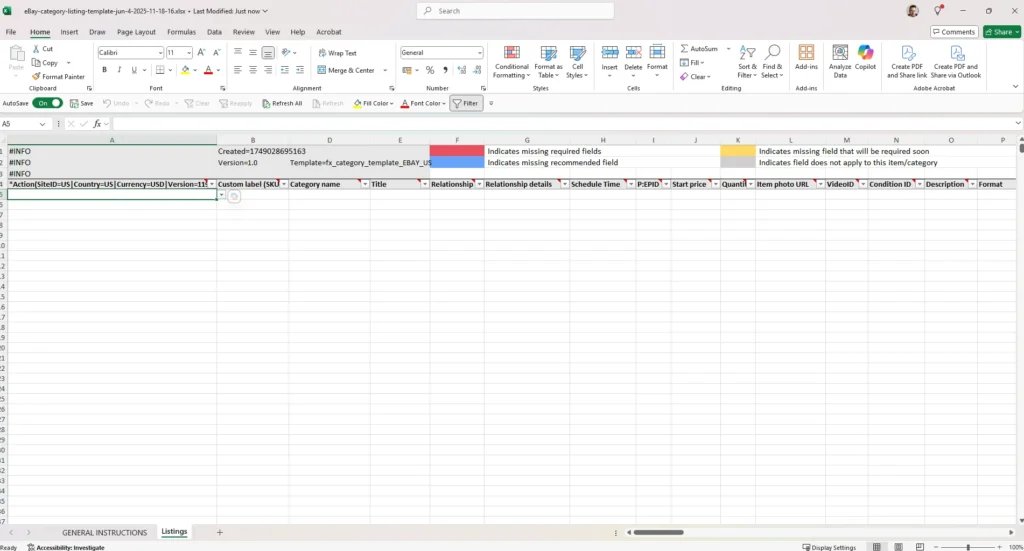Click the Search box in title bar

(x=515, y=11)
